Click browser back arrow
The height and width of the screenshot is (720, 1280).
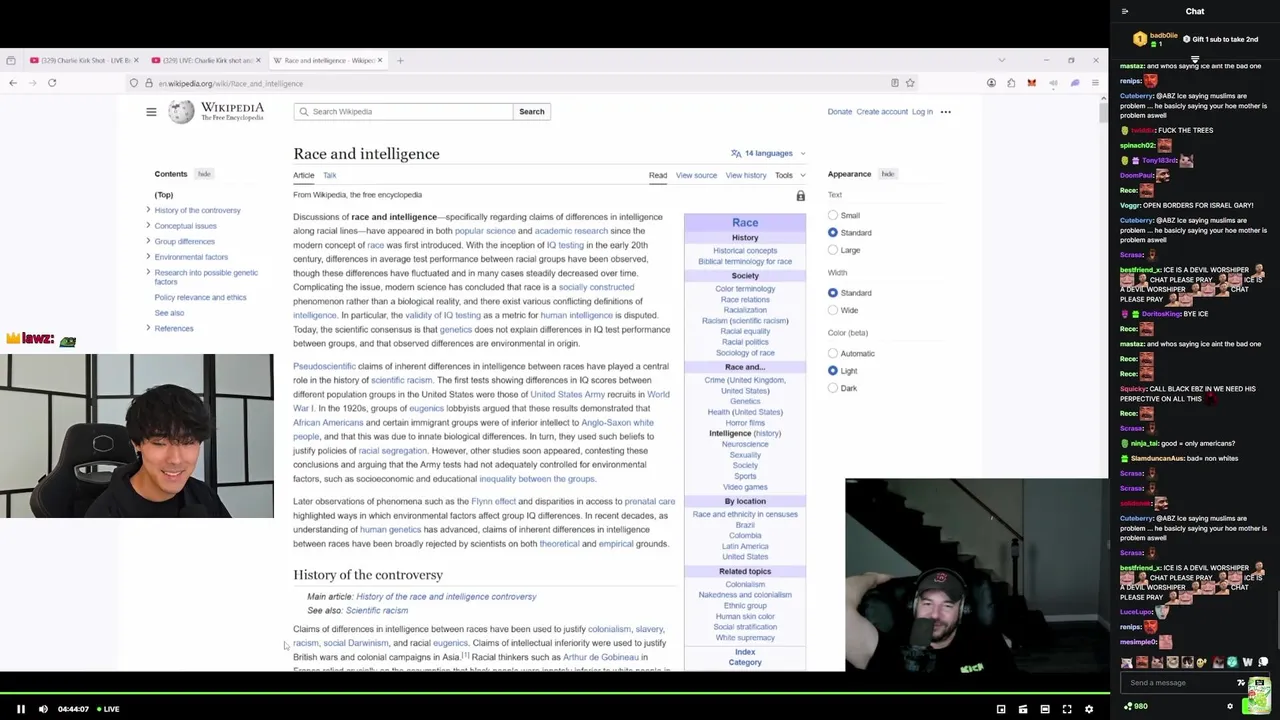point(13,83)
